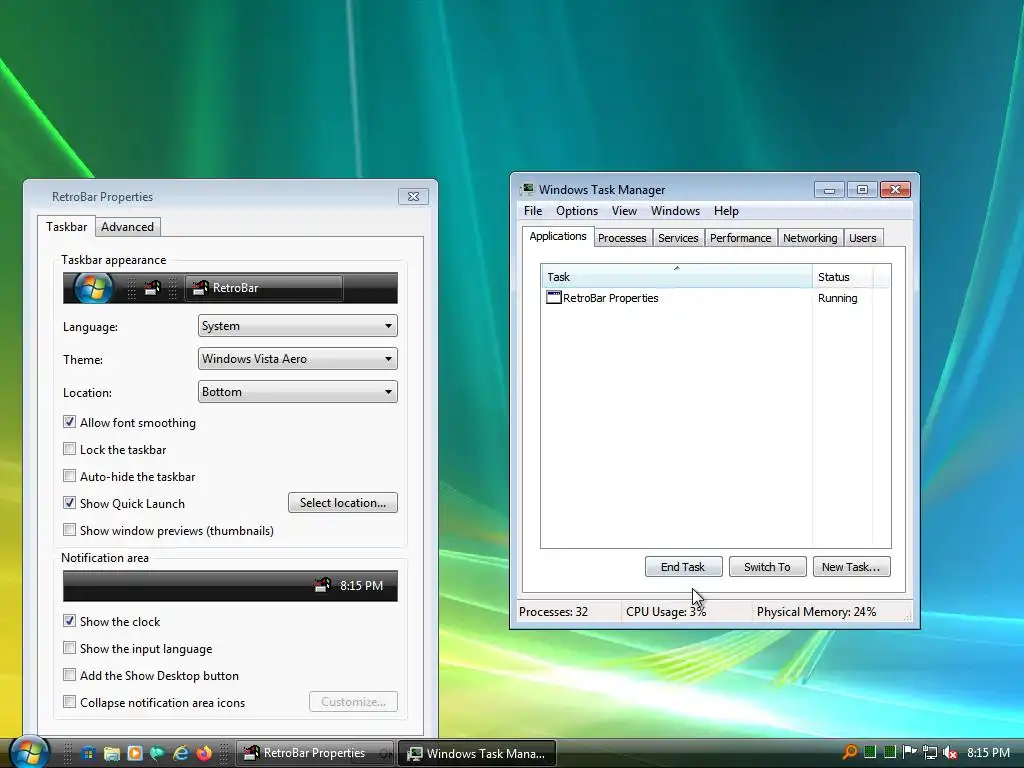Open the Language dropdown set to System
The image size is (1024, 768).
298,326
